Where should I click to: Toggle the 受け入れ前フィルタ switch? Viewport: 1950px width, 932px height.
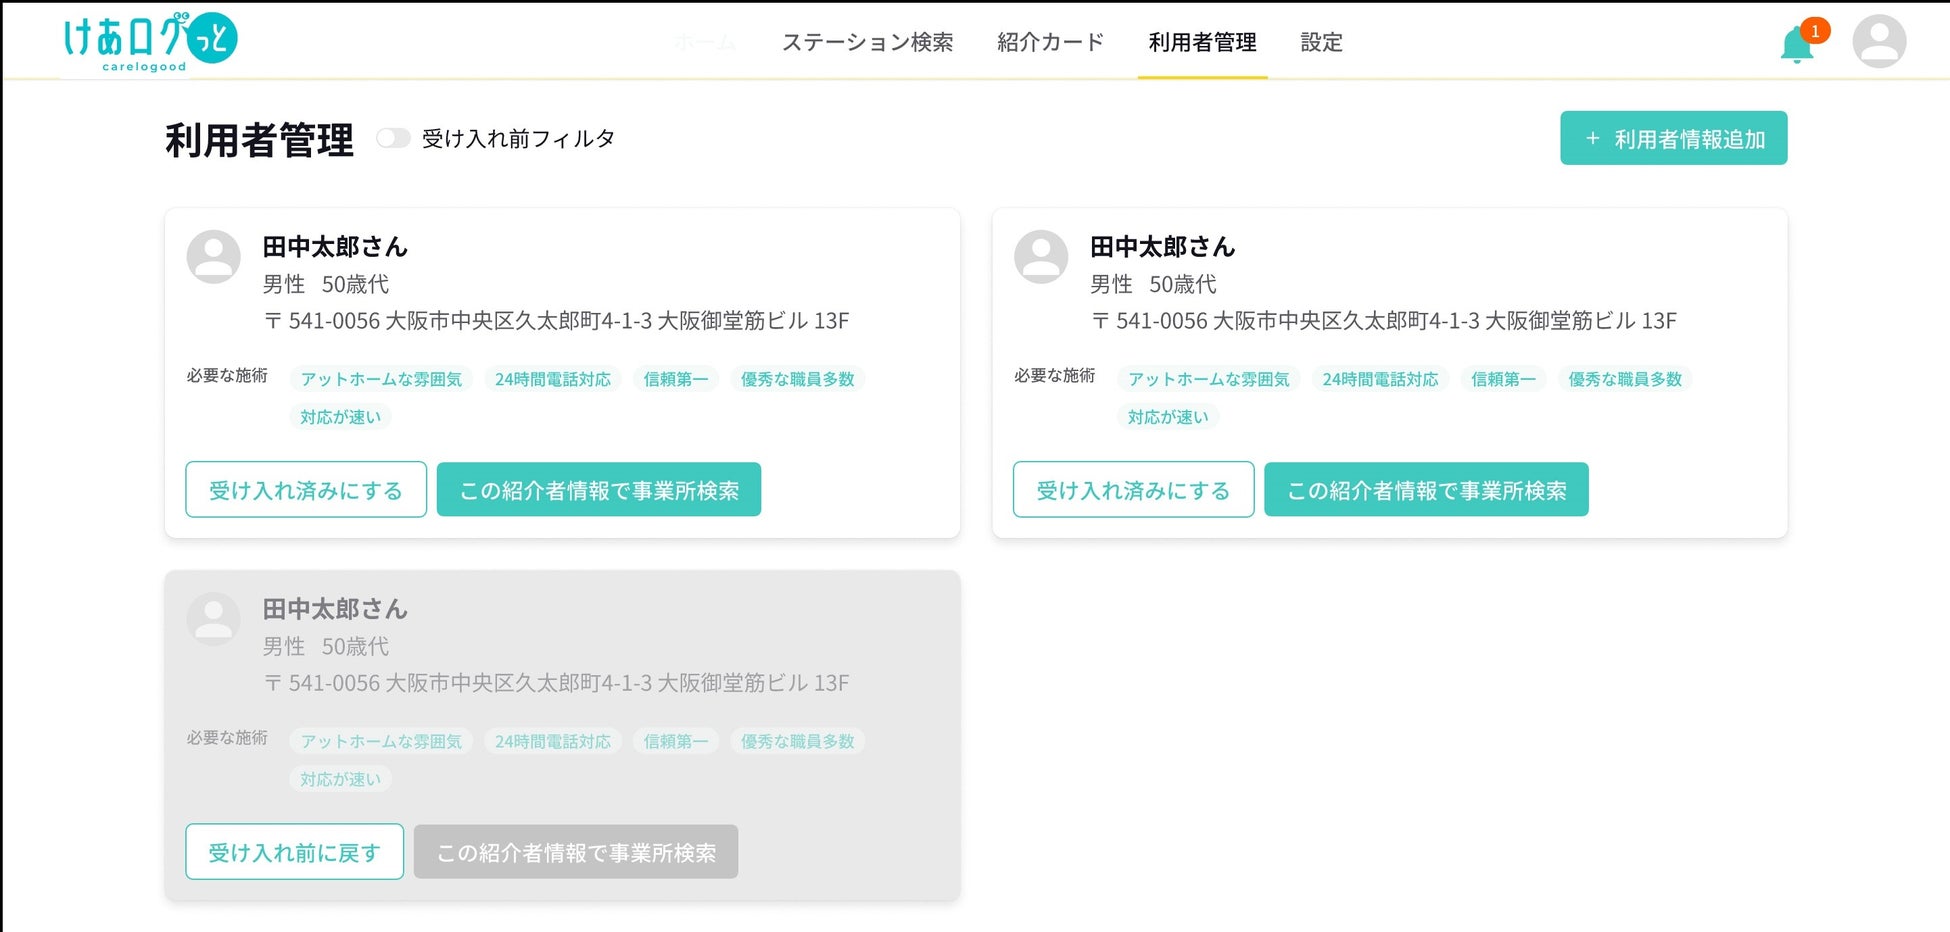[393, 139]
